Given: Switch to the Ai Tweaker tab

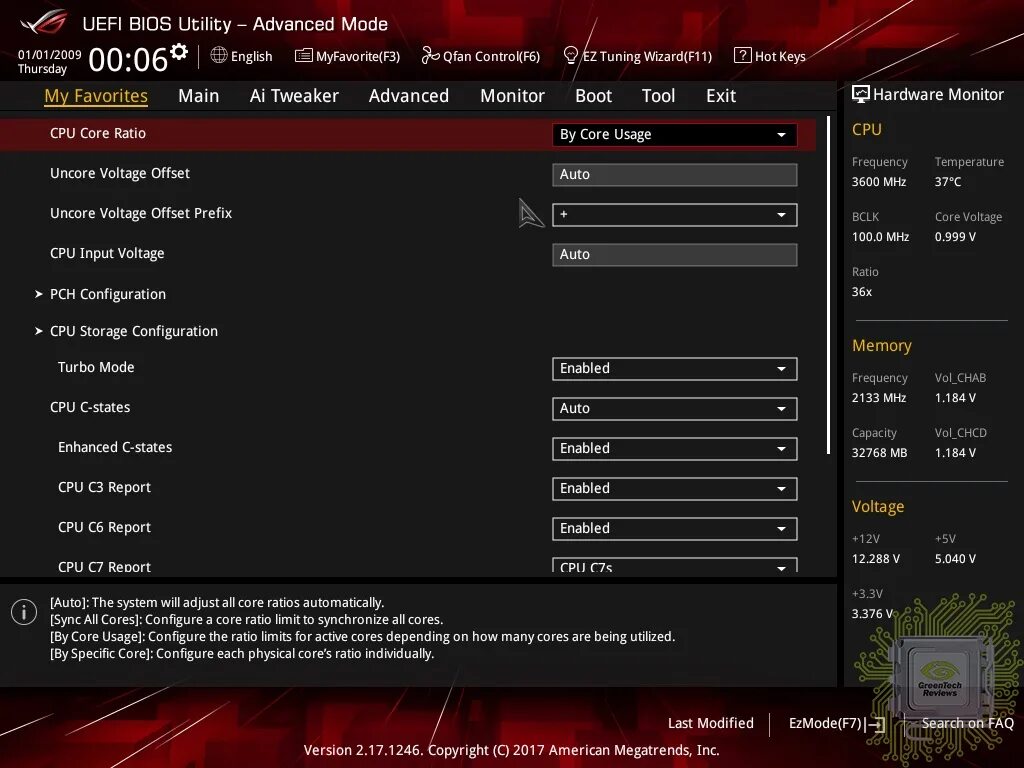Looking at the screenshot, I should (x=294, y=96).
